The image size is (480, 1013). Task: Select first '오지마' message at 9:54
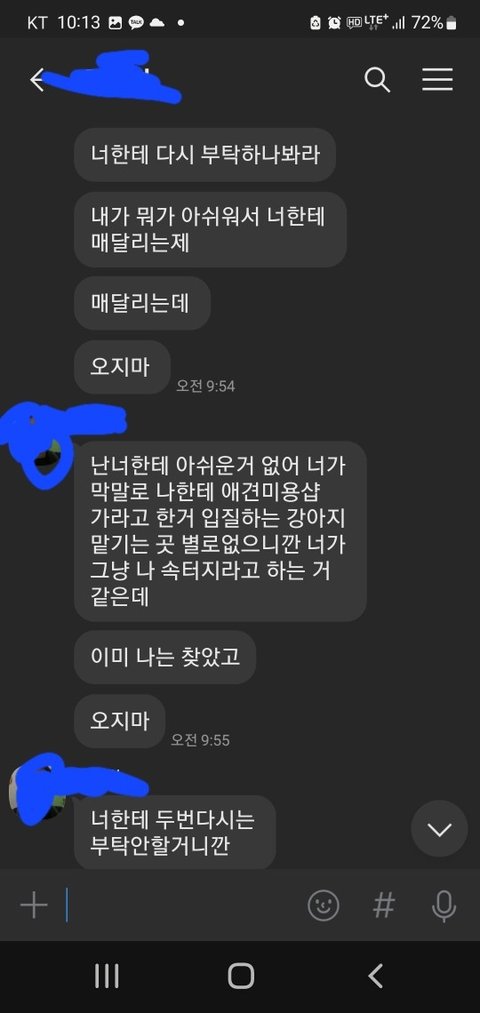[x=122, y=367]
